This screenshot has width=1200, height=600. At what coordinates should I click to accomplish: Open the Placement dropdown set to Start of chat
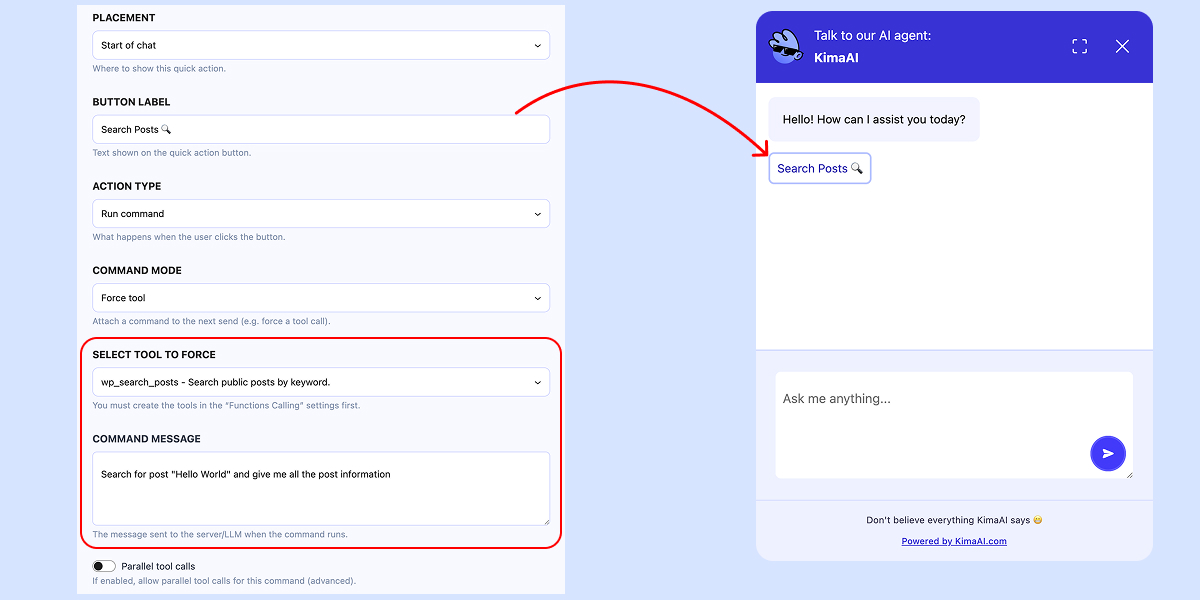(x=320, y=45)
